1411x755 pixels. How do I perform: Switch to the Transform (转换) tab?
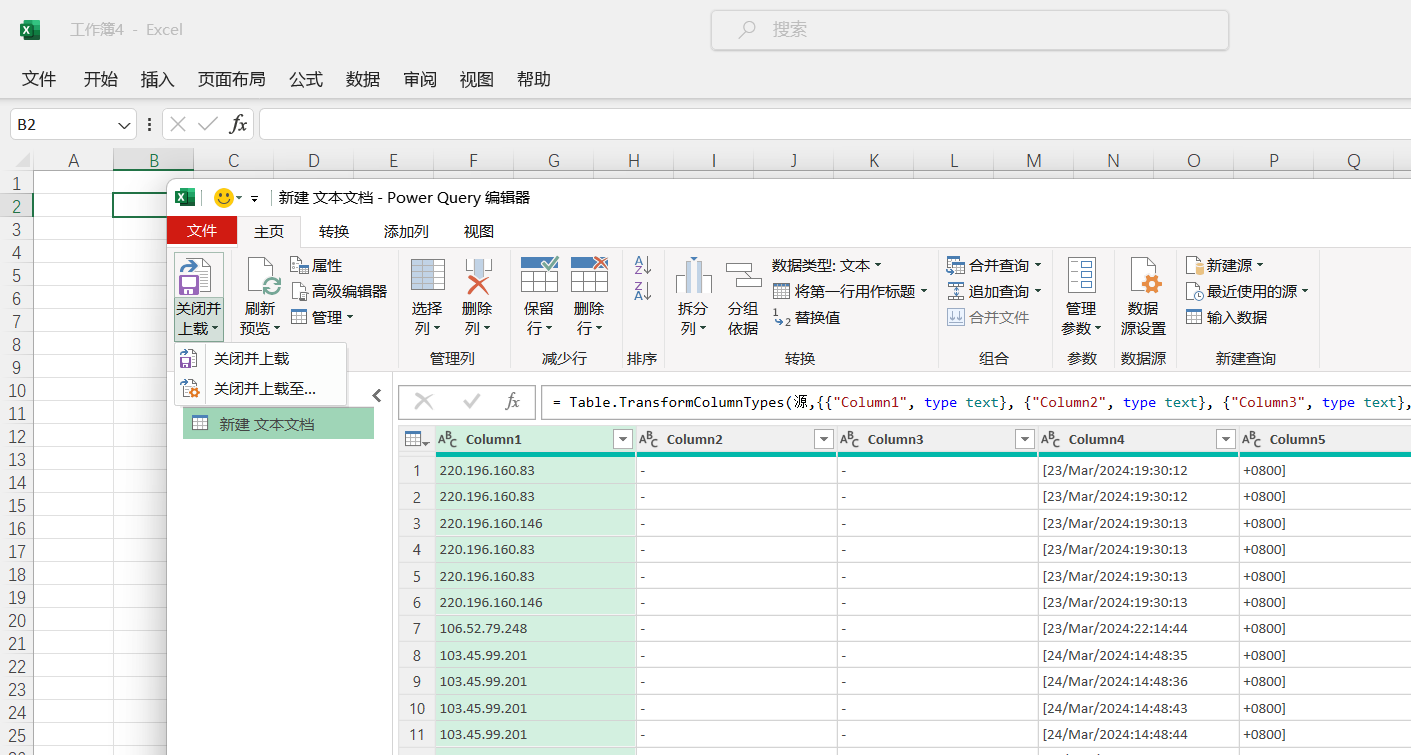tap(334, 231)
